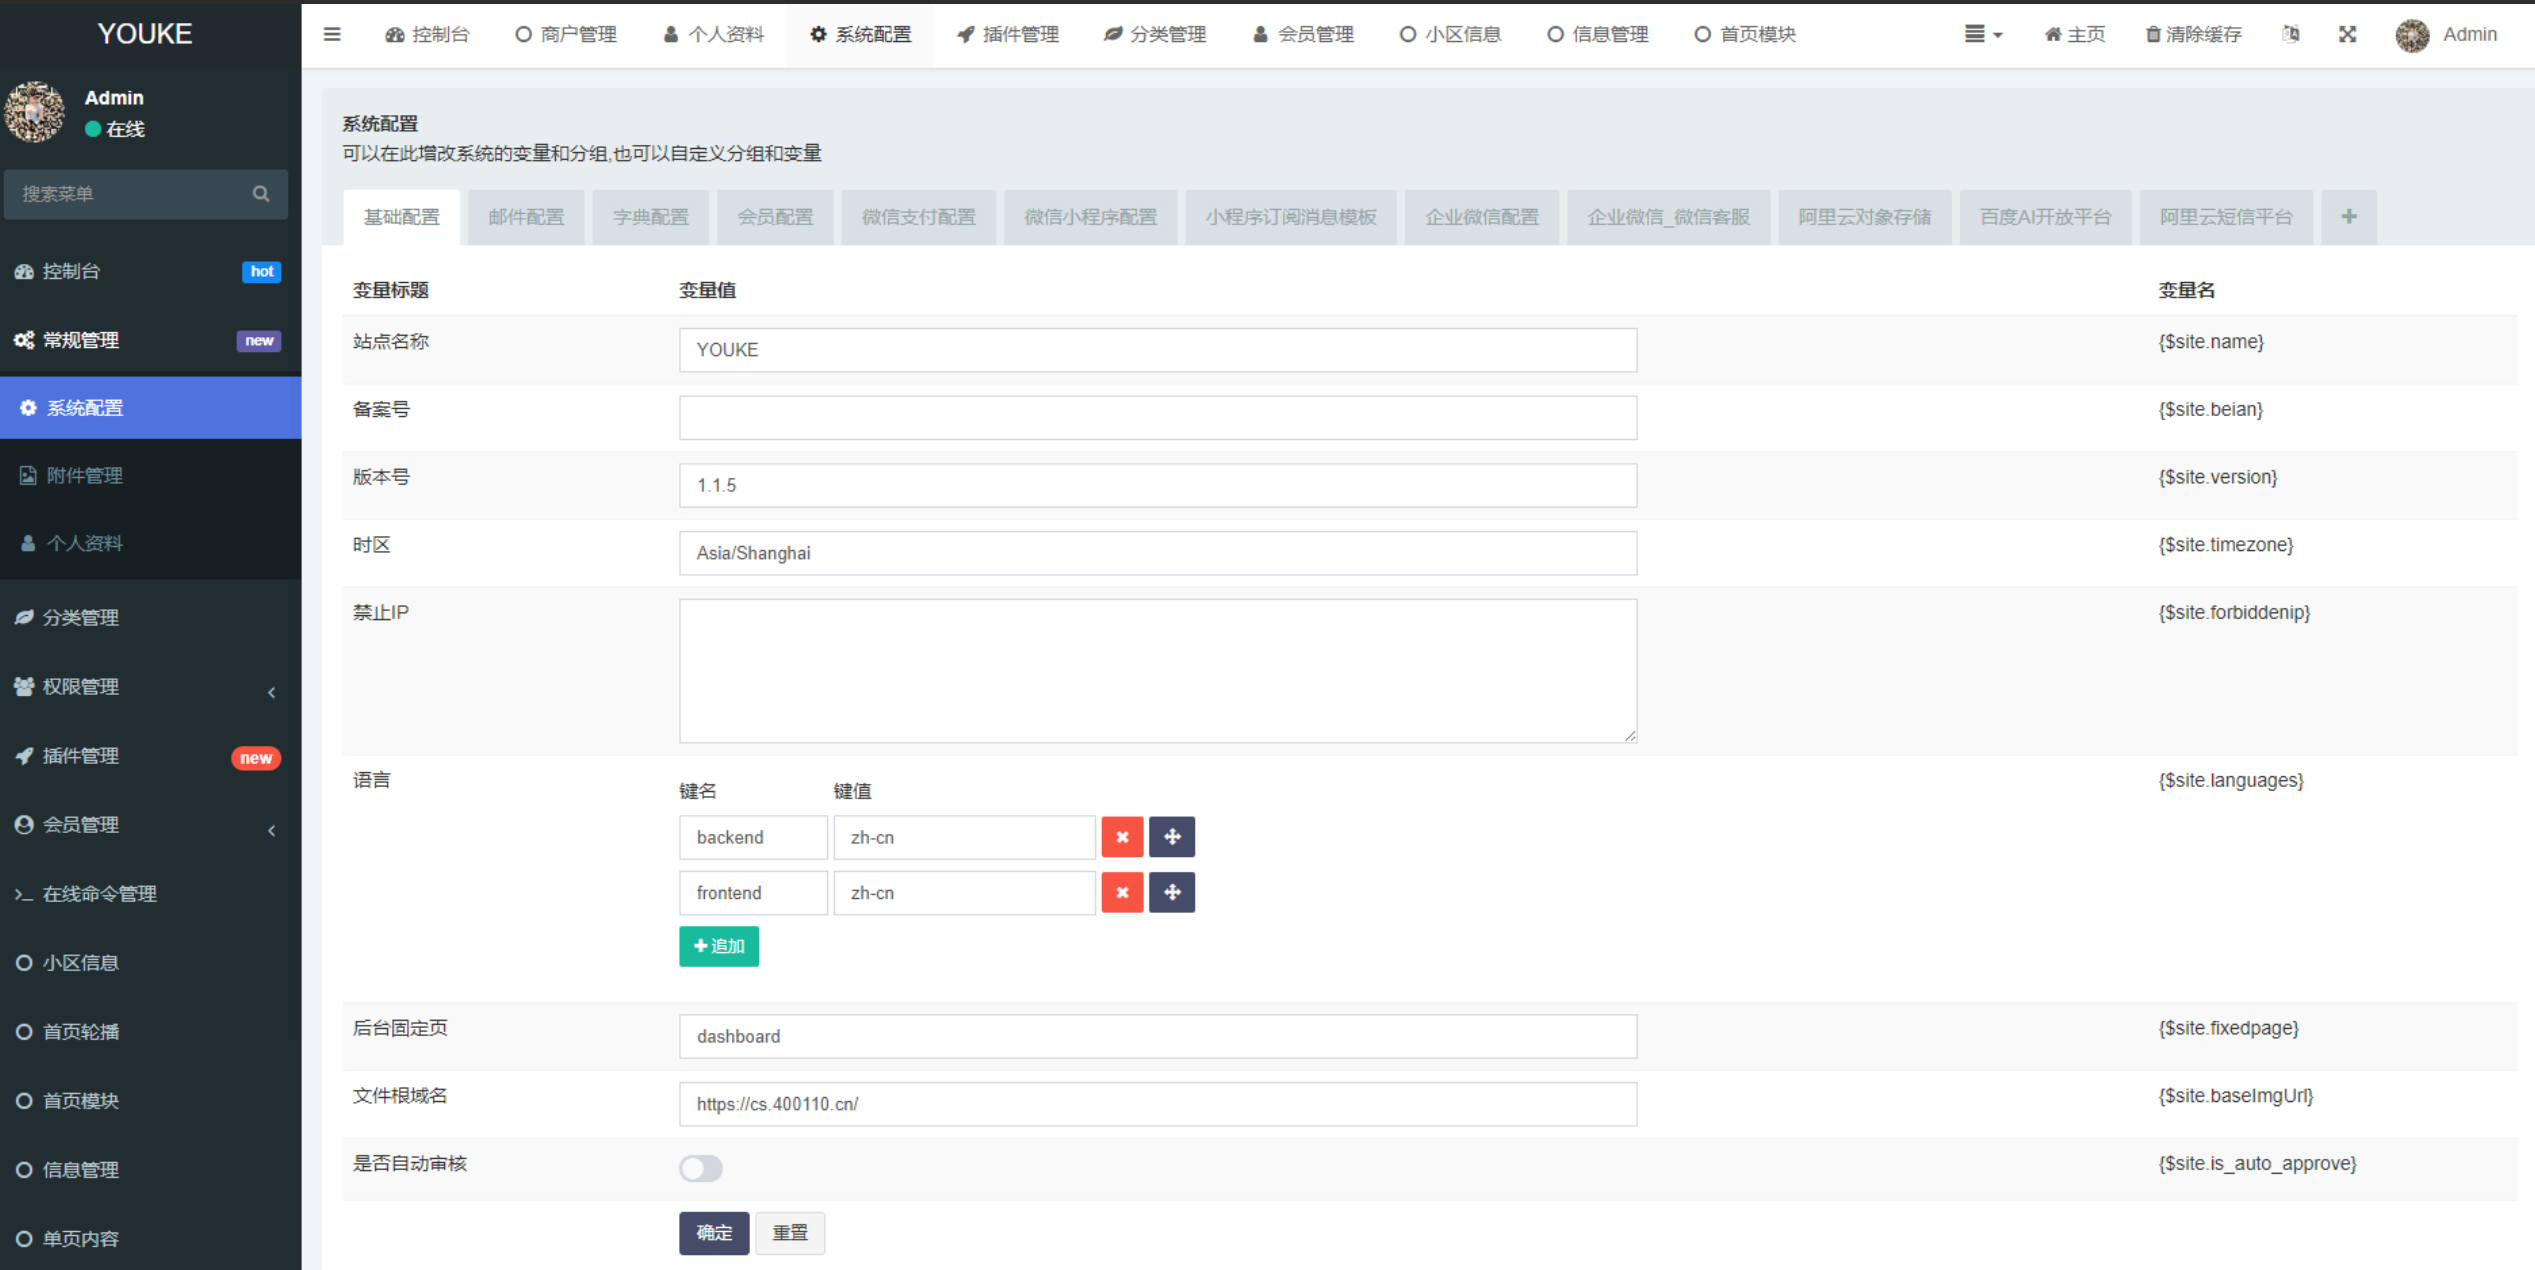The width and height of the screenshot is (2535, 1270).
Task: Click the 追加 button to add language entry
Action: point(718,946)
